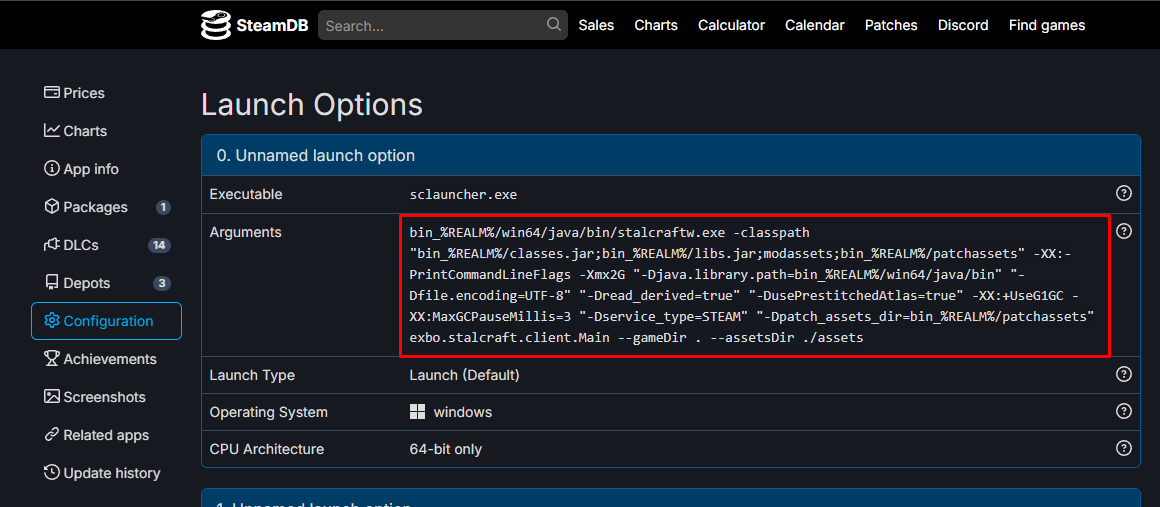Image resolution: width=1160 pixels, height=507 pixels.
Task: Select the Update history sidebar tab
Action: coord(107,472)
